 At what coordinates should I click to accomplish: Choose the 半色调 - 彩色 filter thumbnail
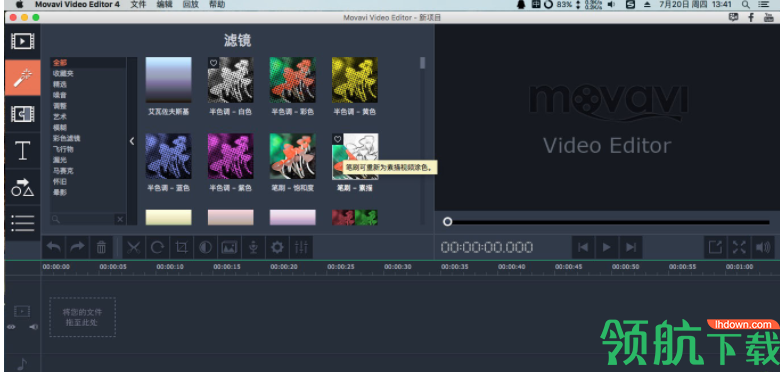292,80
